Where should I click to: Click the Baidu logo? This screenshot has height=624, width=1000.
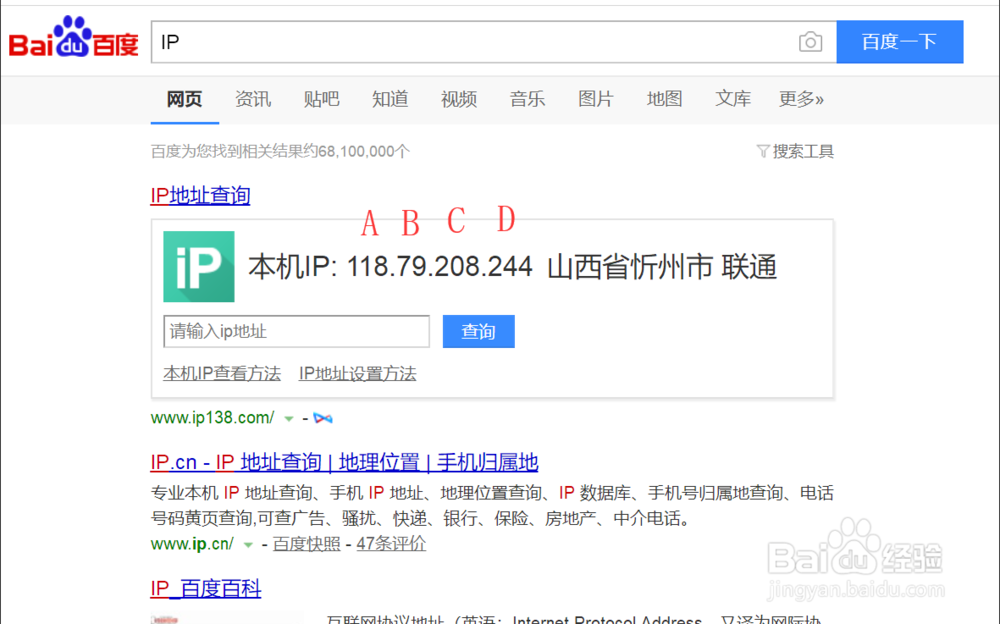[x=73, y=38]
